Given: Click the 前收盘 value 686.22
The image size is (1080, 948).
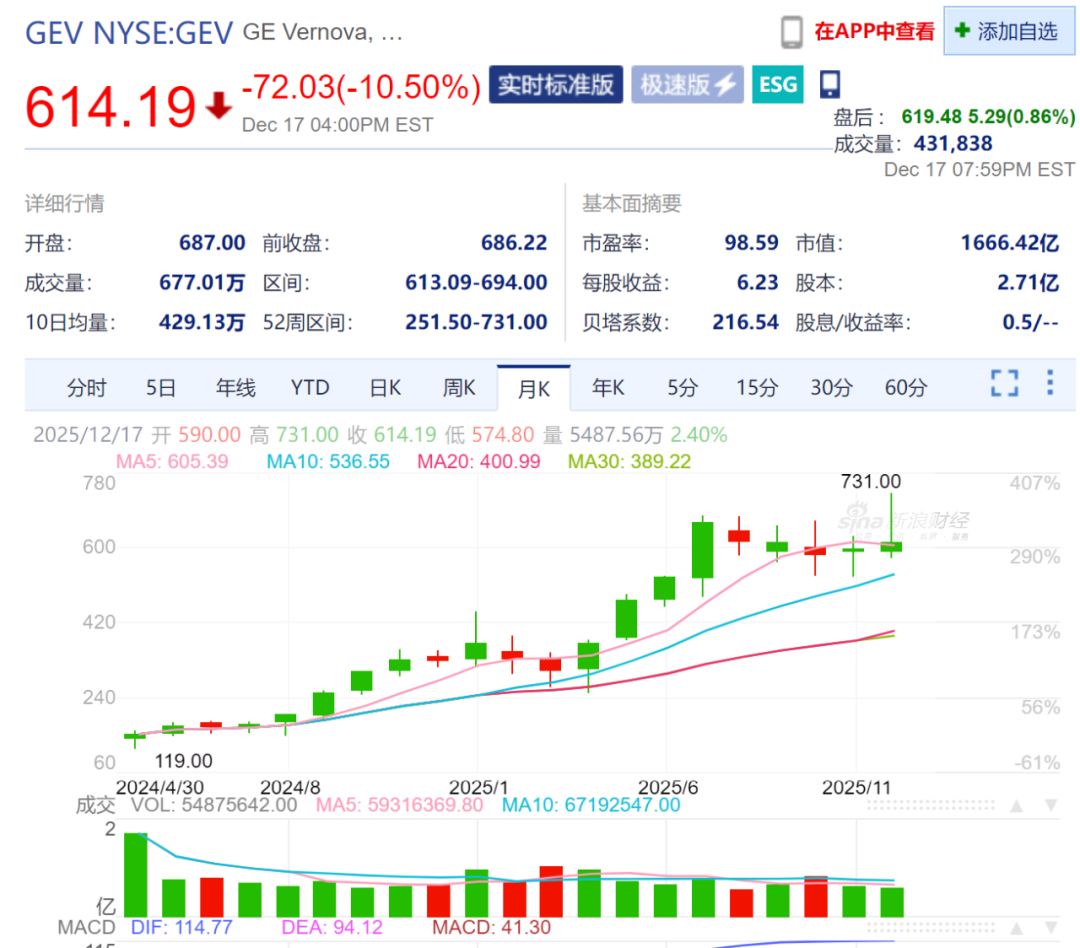Looking at the screenshot, I should point(514,243).
